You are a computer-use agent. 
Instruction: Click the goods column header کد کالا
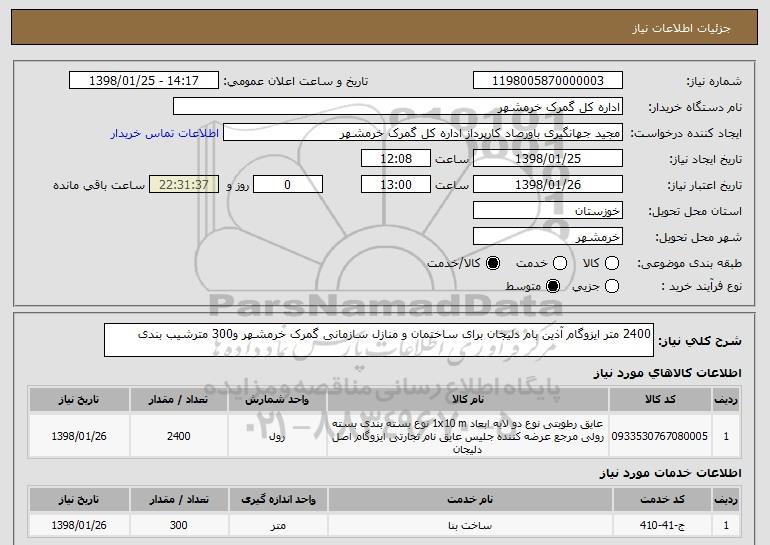[x=660, y=400]
